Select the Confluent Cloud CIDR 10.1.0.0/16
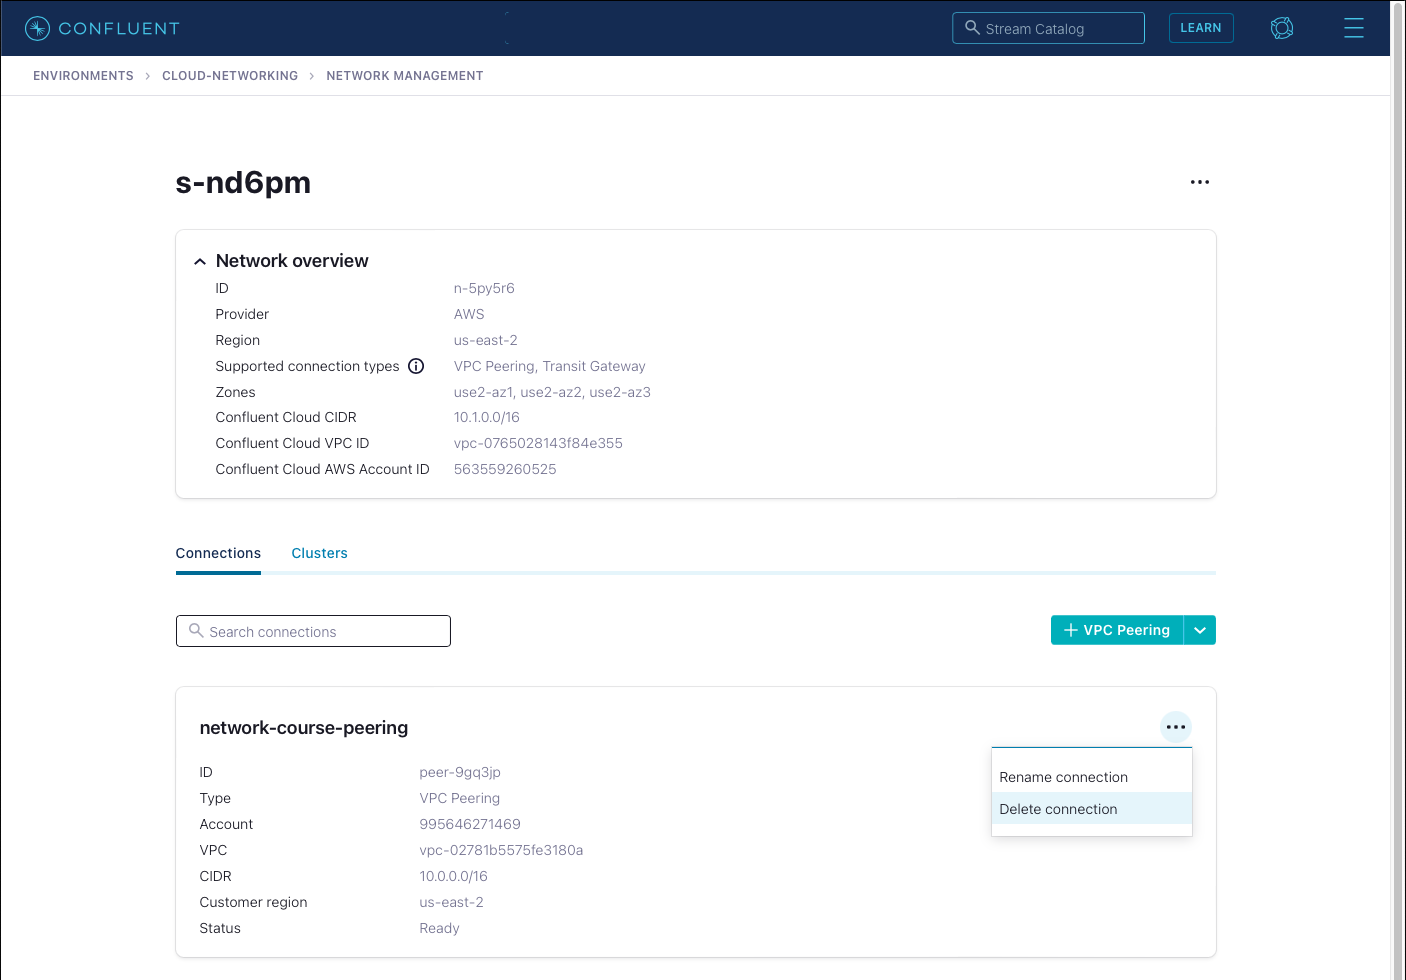The height and width of the screenshot is (980, 1406). 487,417
